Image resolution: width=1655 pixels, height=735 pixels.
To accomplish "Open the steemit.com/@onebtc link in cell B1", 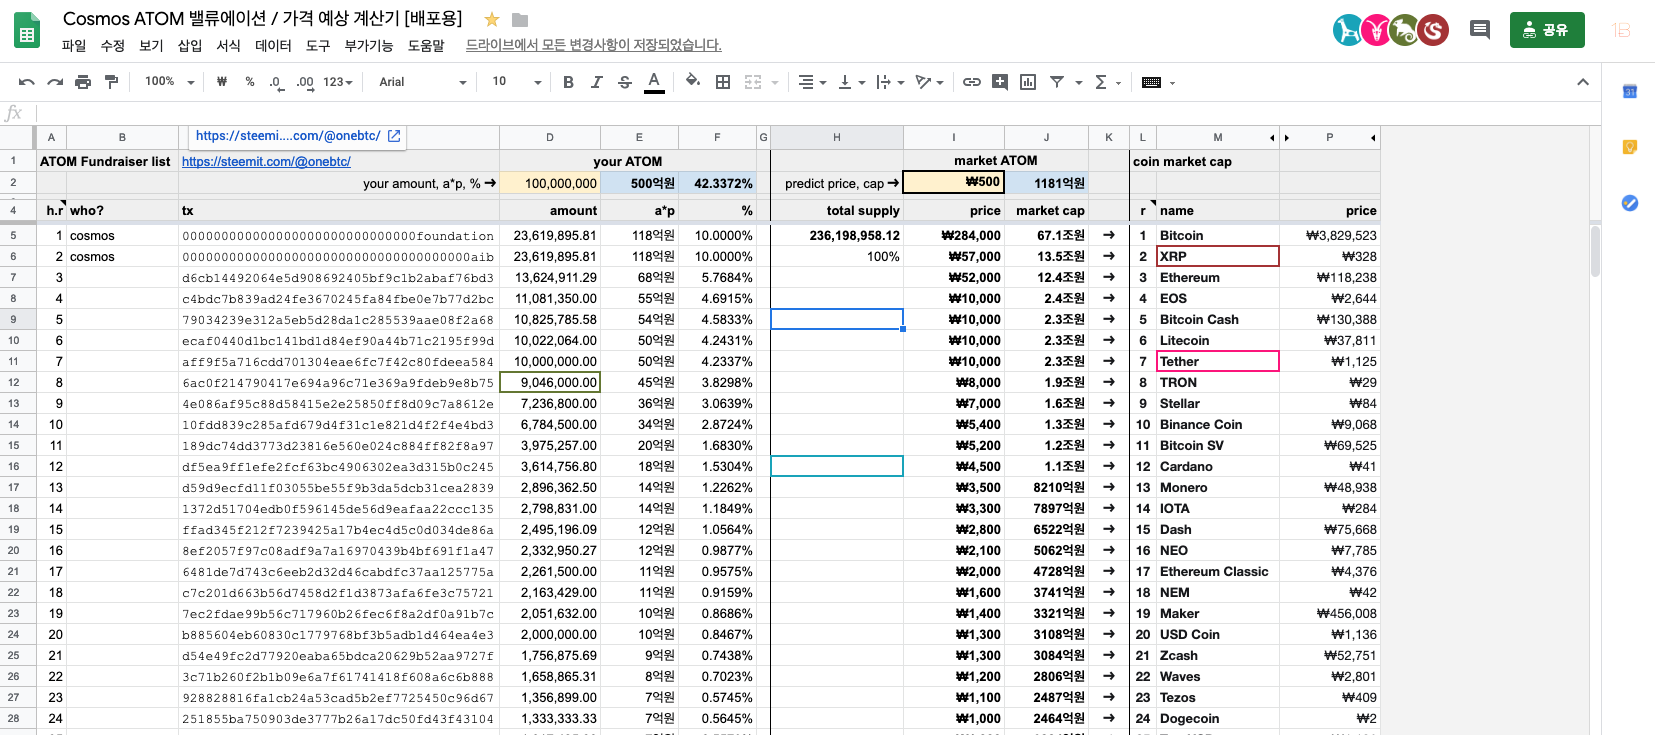I will 266,161.
